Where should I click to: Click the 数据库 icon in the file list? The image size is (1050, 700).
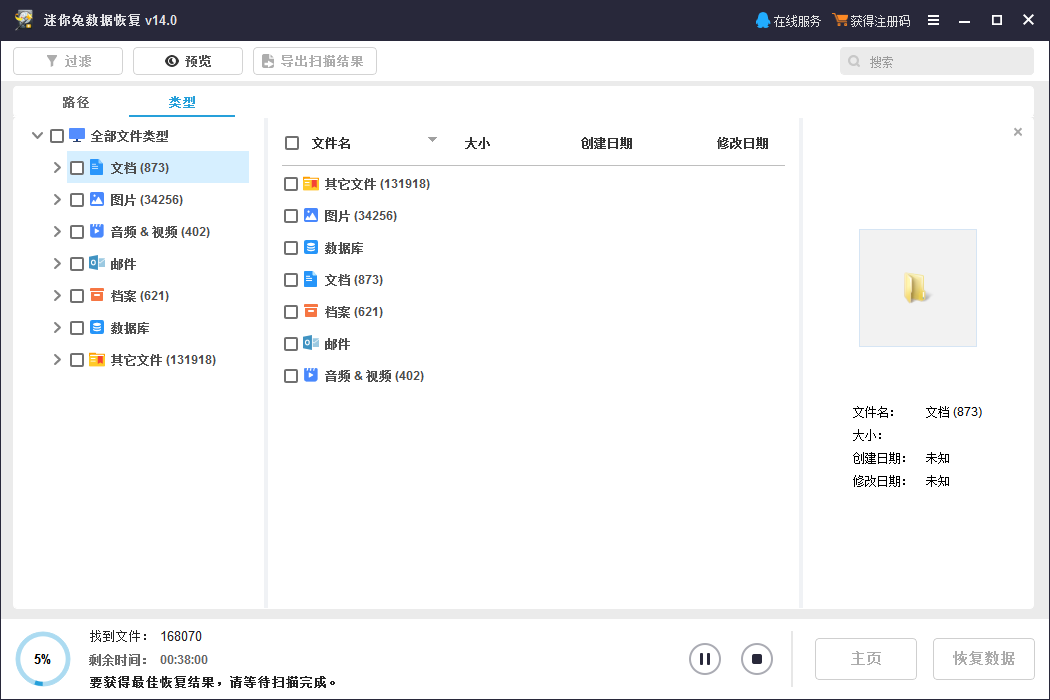click(311, 248)
